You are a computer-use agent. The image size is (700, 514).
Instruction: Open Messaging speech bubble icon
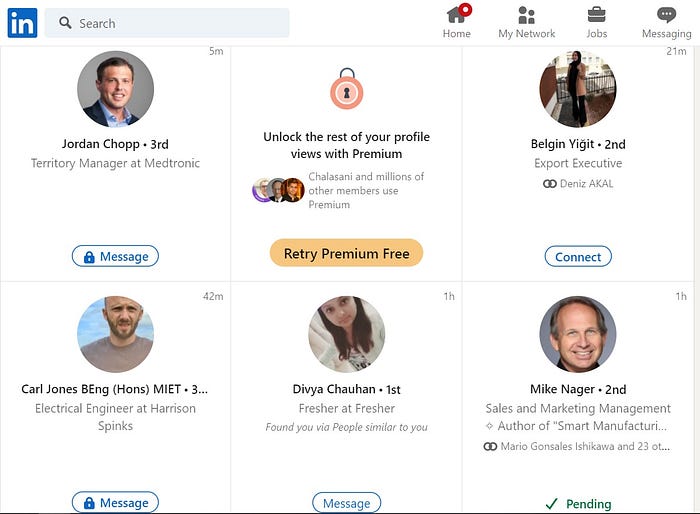pyautogui.click(x=667, y=15)
